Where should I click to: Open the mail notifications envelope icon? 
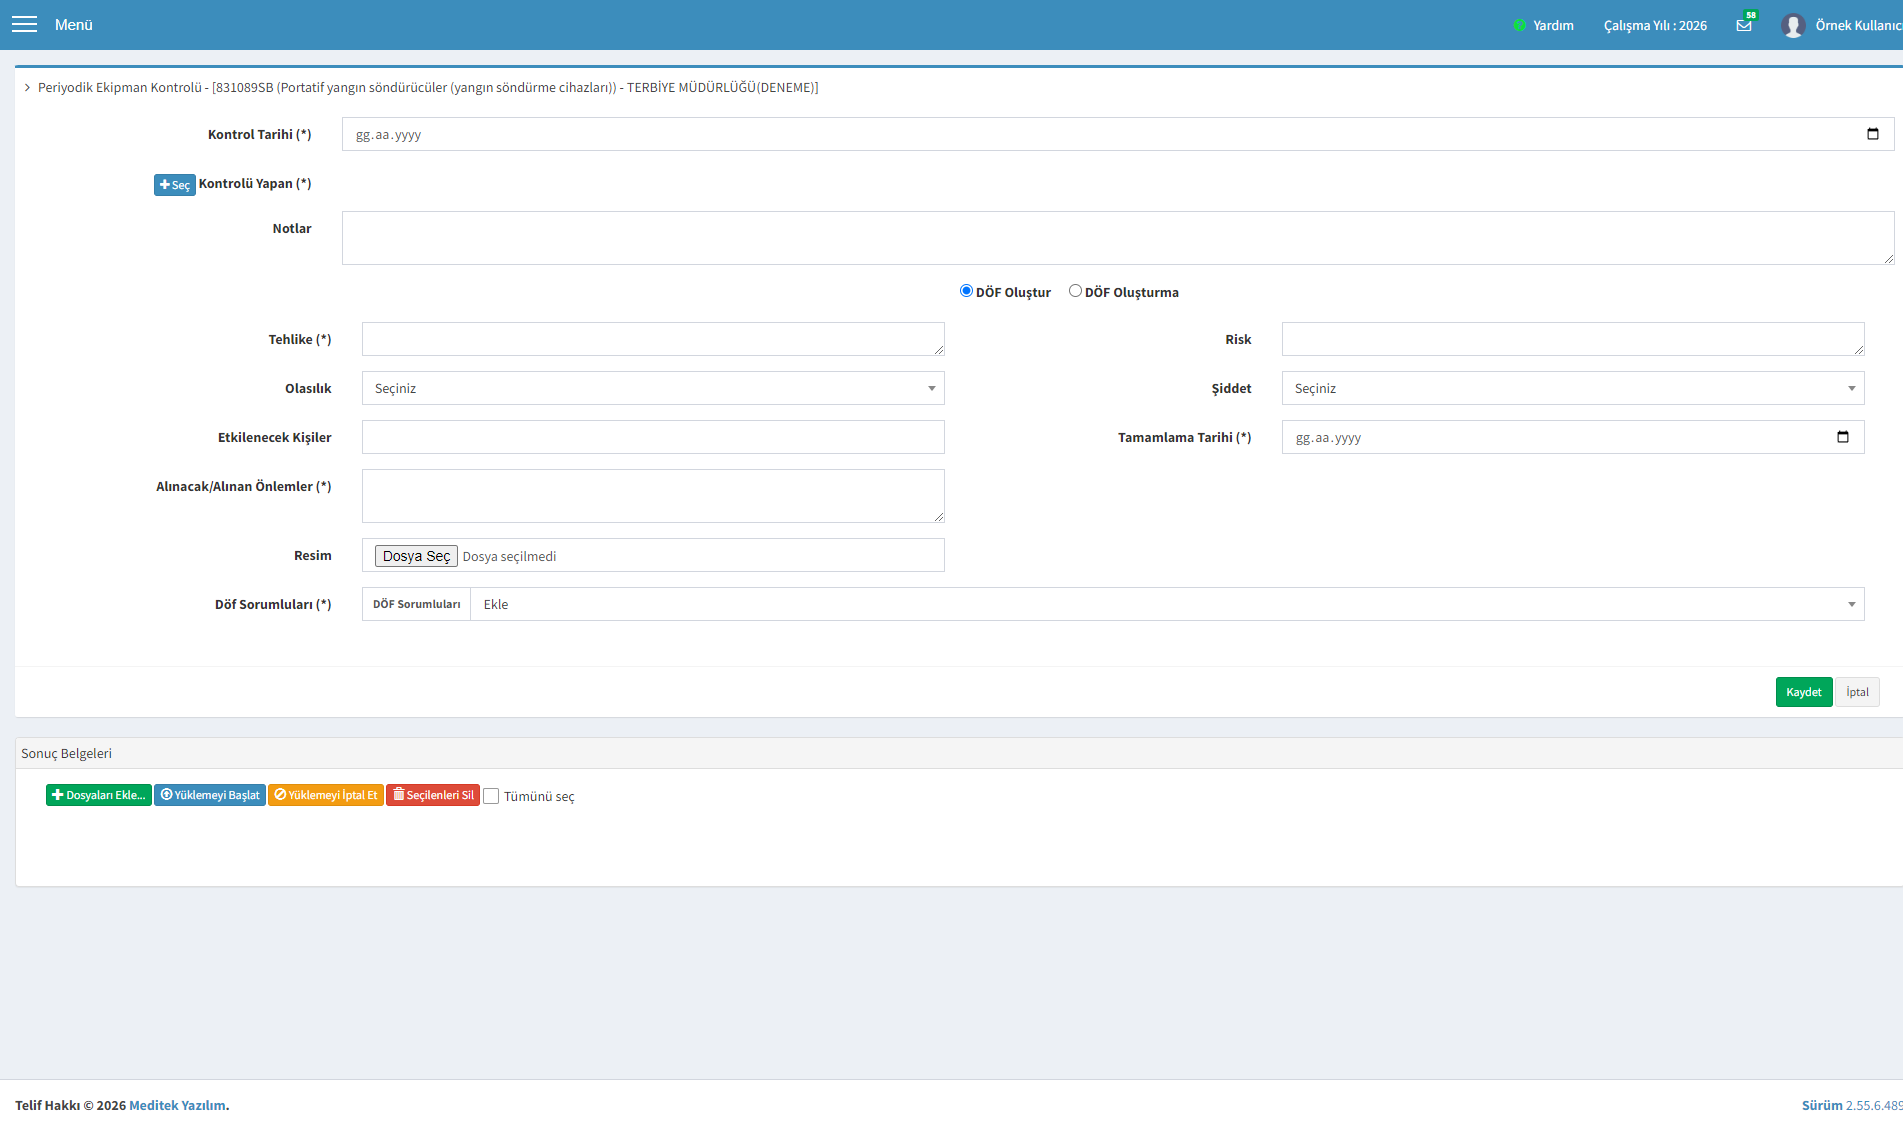click(x=1744, y=25)
